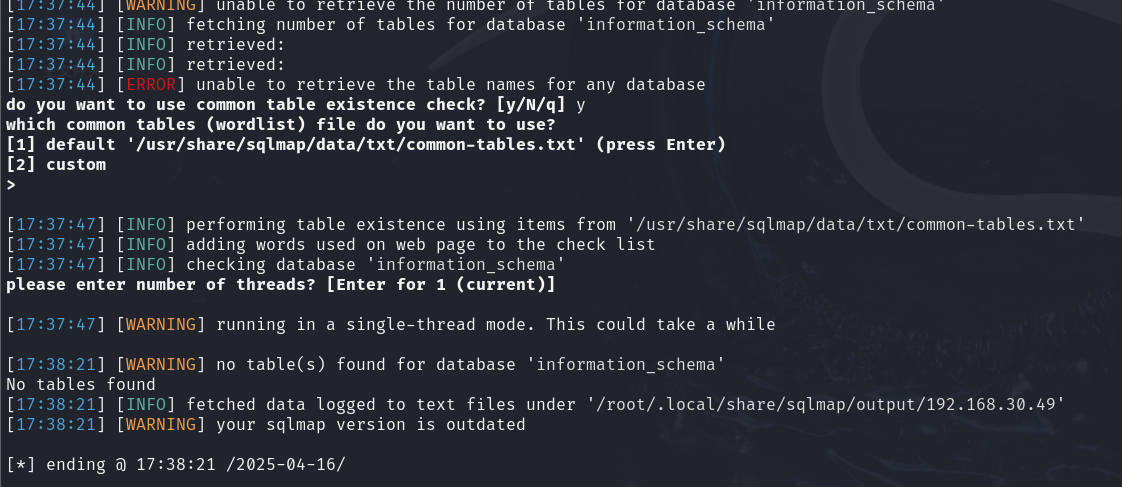The image size is (1122, 487).
Task: Click the '[2] custom' wordlist option line
Action: coord(56,164)
